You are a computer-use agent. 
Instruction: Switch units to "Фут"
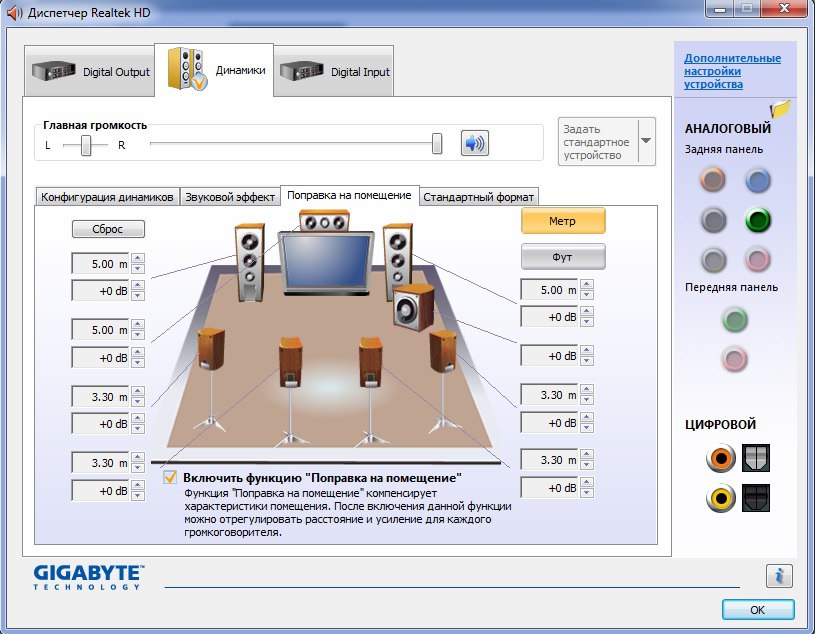pyautogui.click(x=563, y=257)
